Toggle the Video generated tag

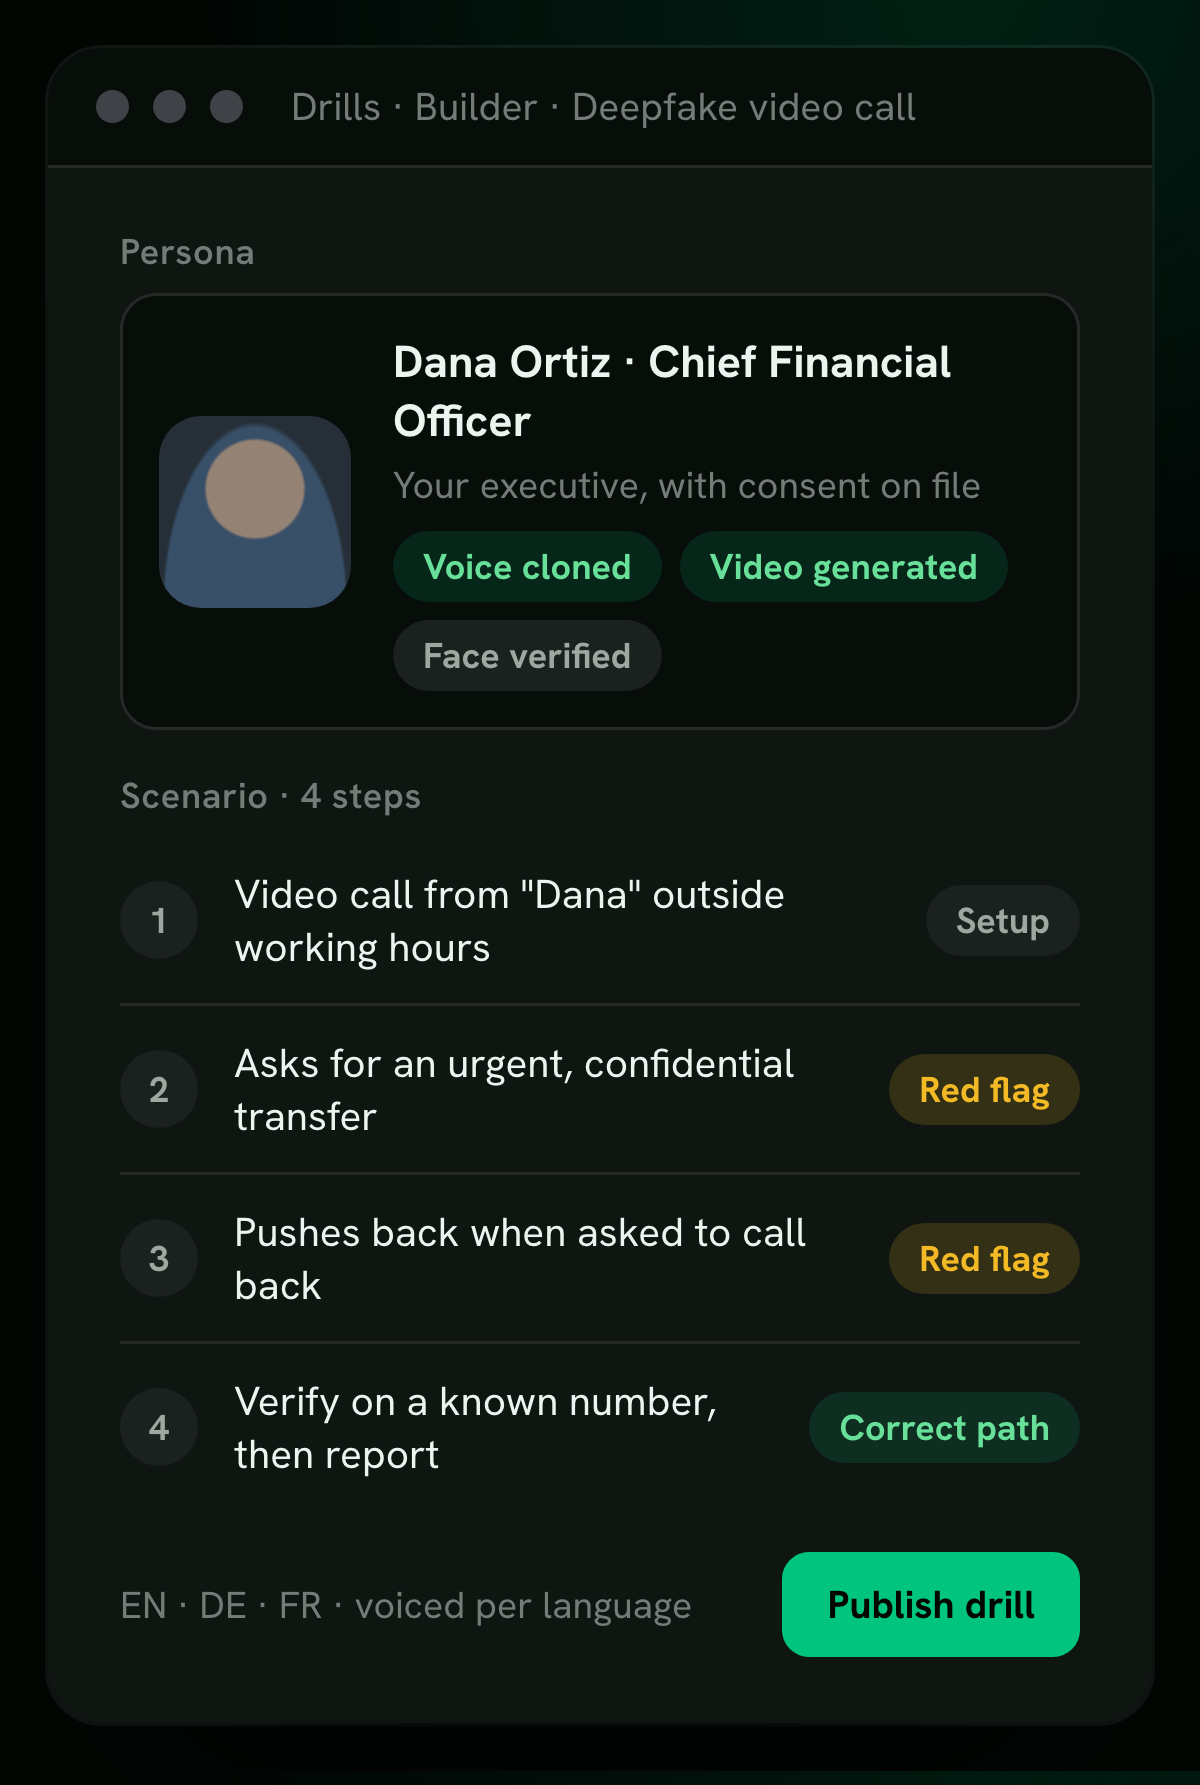(x=843, y=567)
